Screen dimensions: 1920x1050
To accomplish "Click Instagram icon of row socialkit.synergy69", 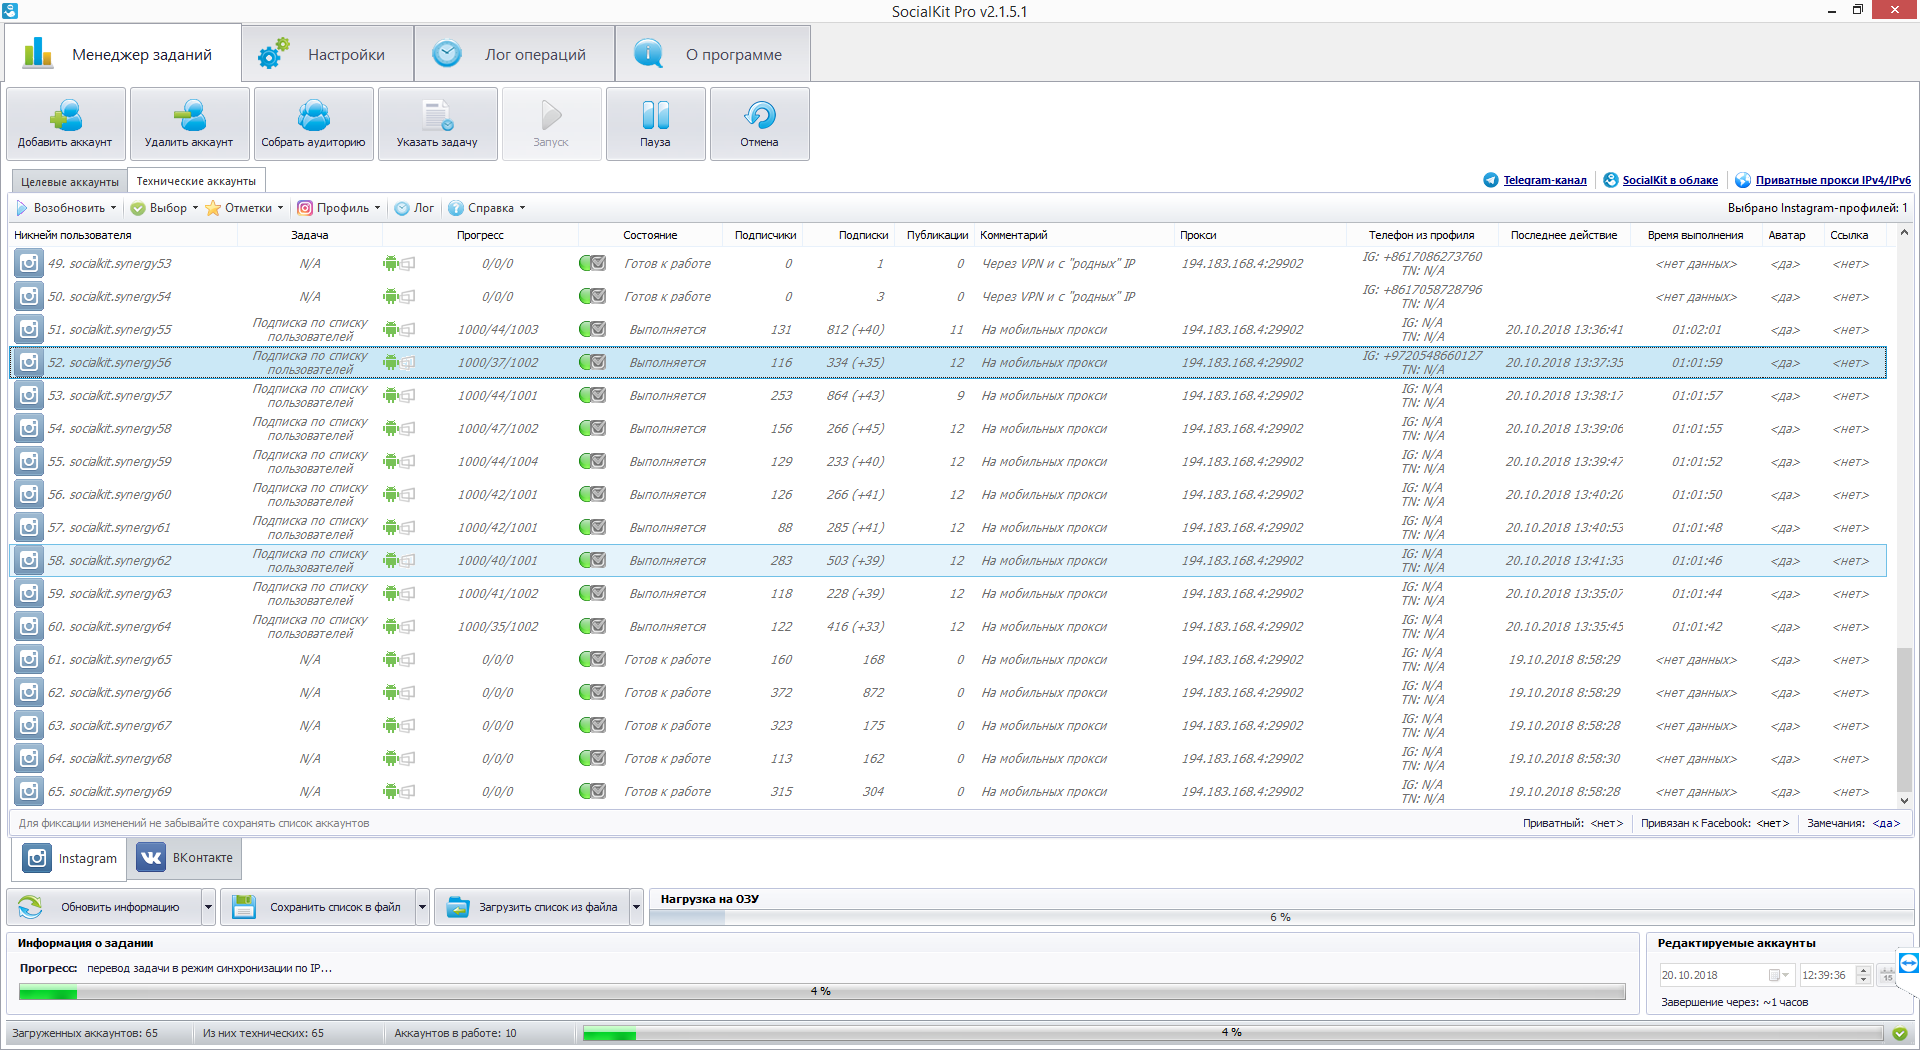I will [x=29, y=792].
